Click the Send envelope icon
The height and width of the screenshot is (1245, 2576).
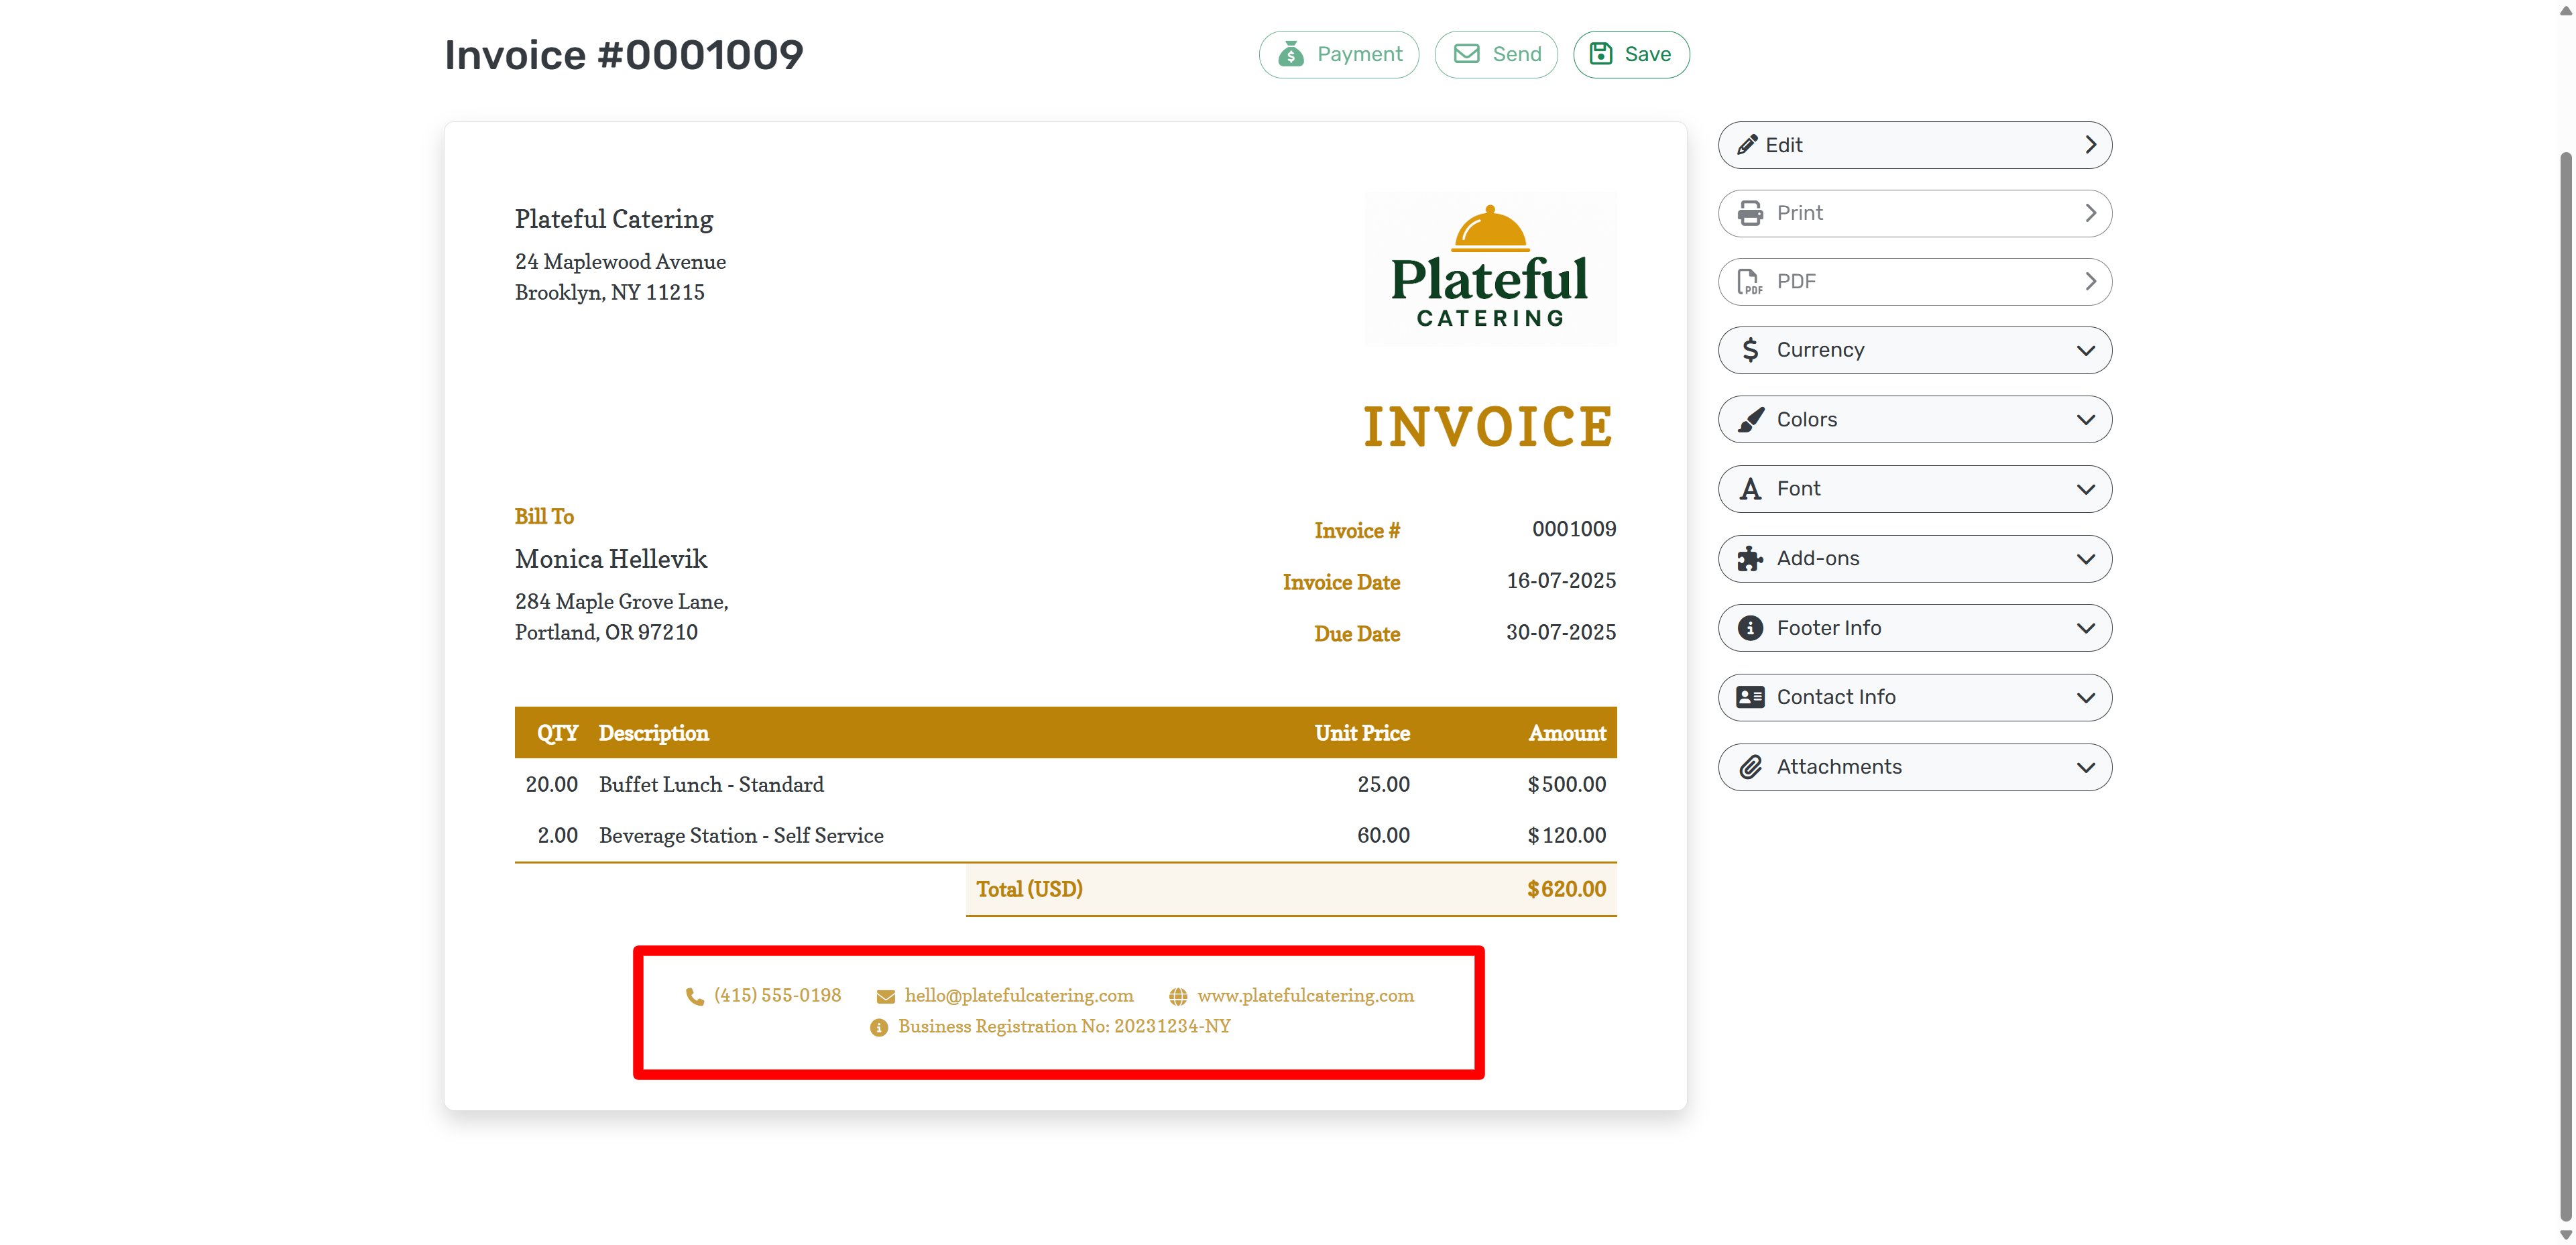pyautogui.click(x=1466, y=54)
